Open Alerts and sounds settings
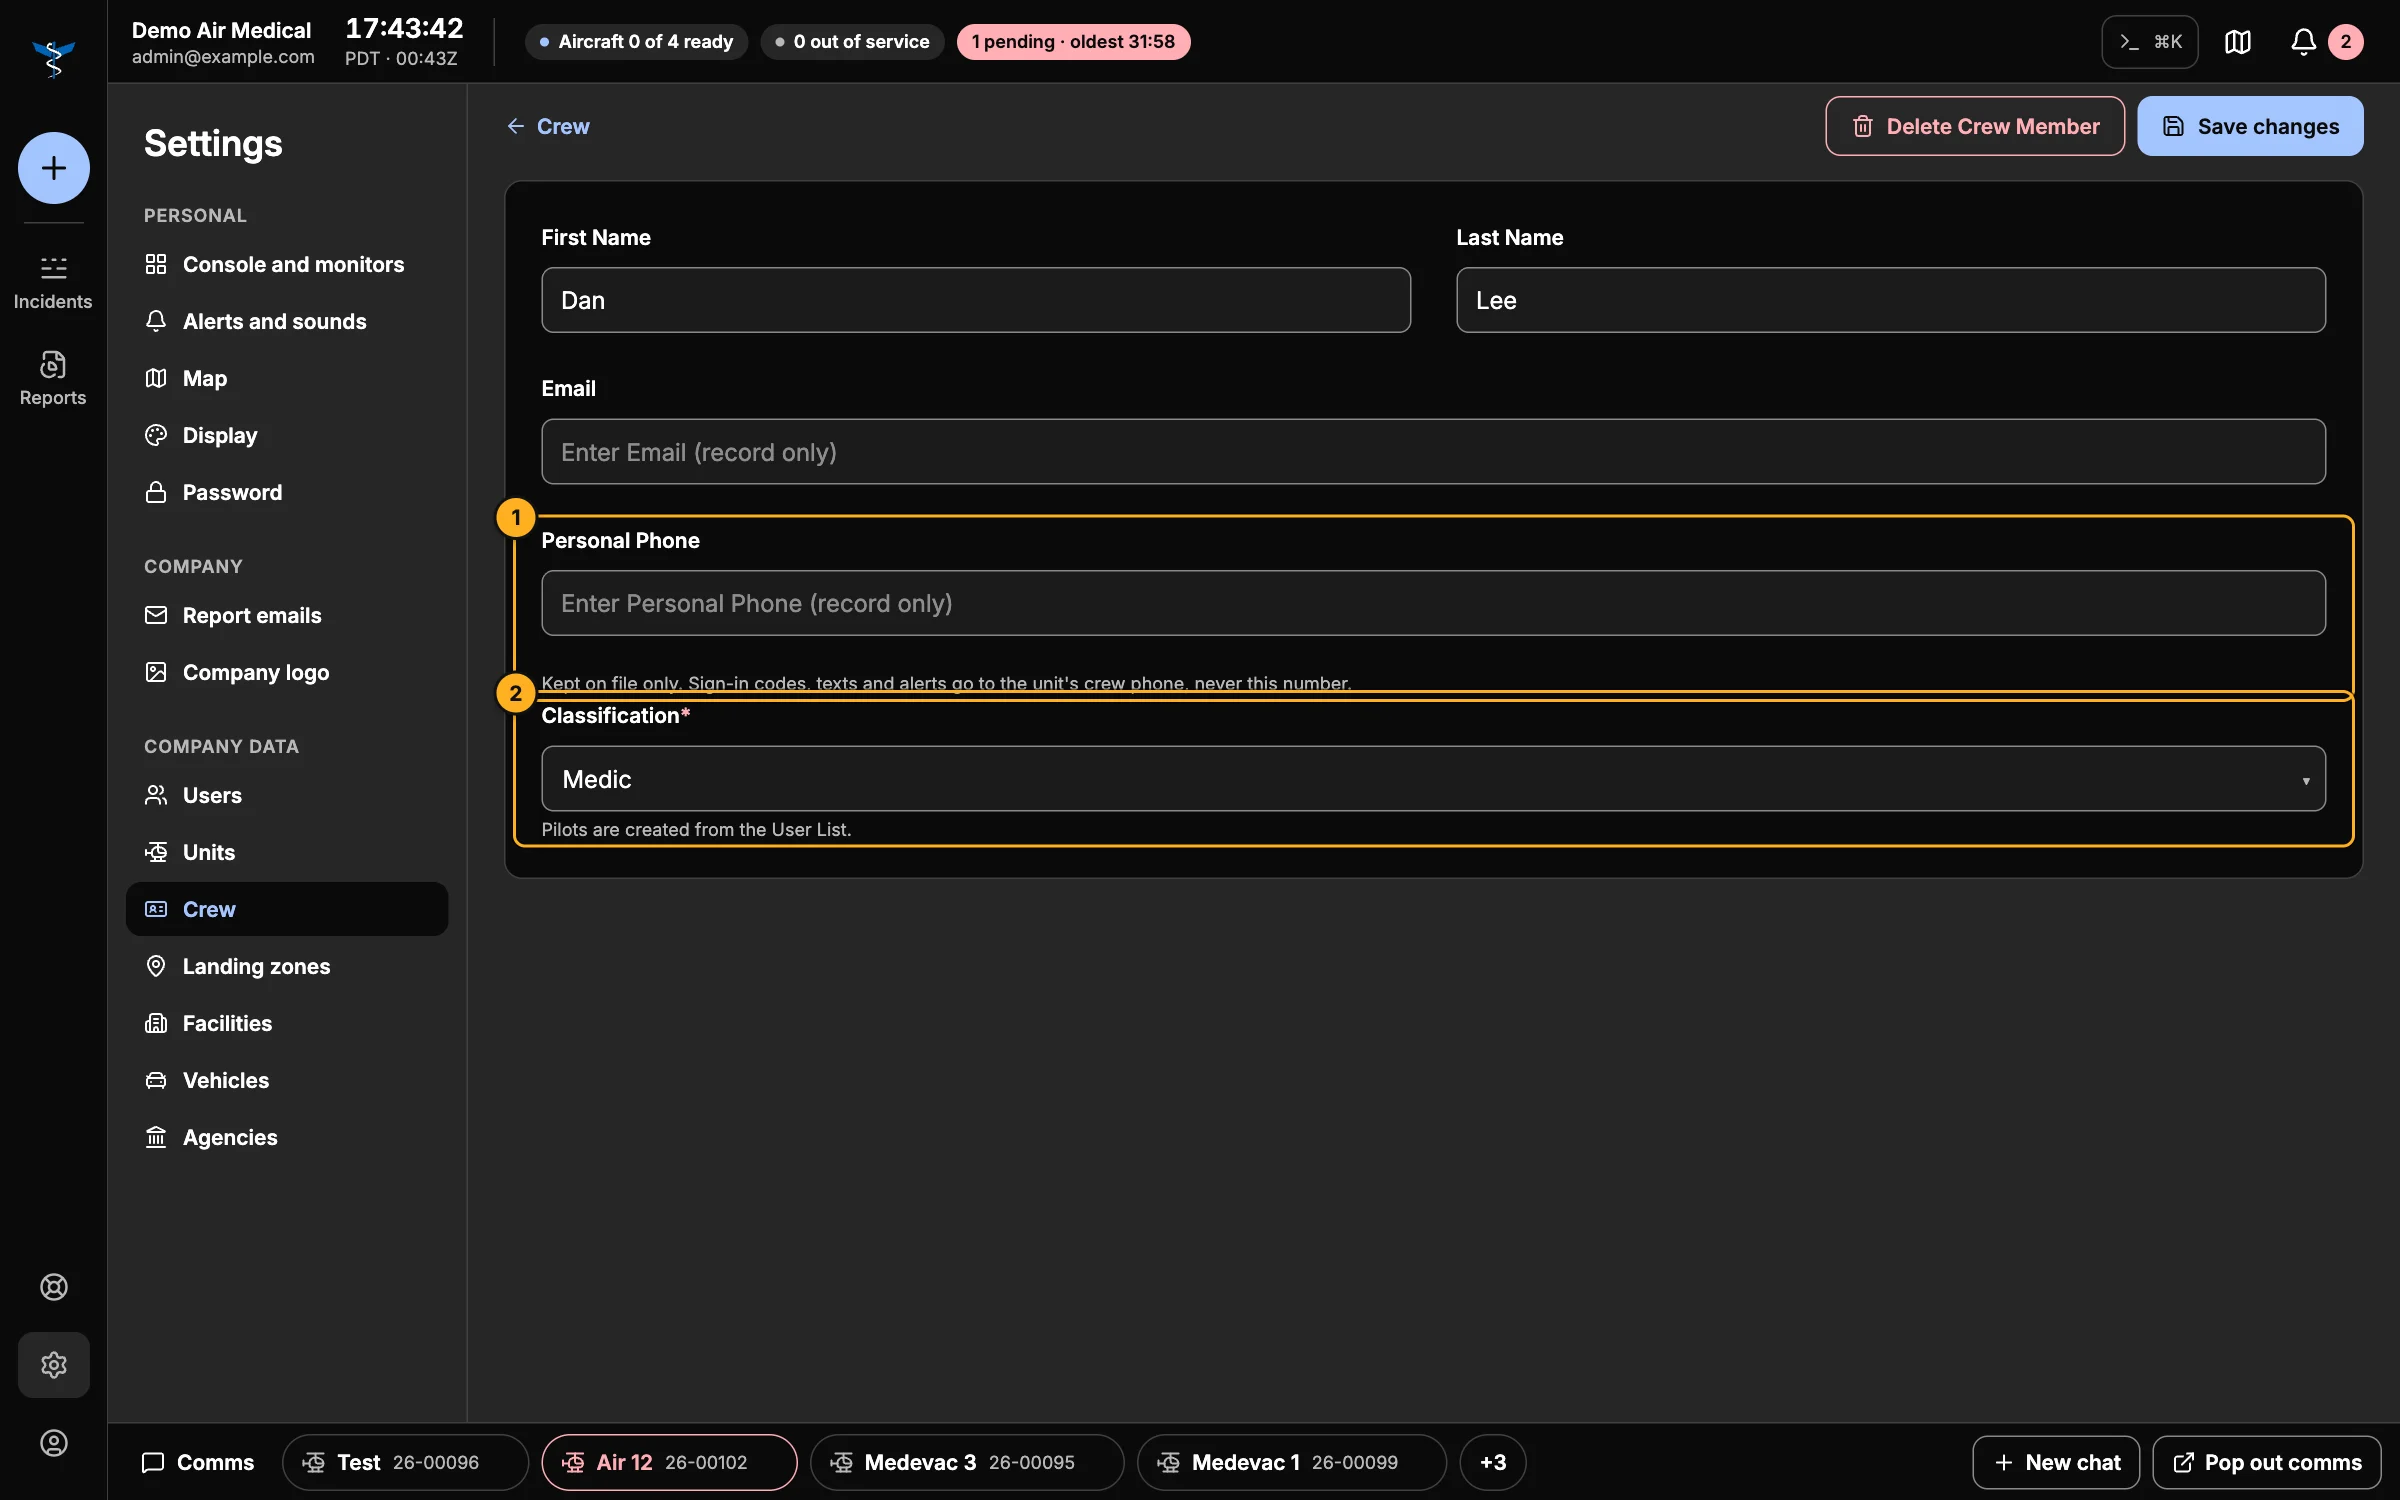This screenshot has height=1500, width=2400. click(x=287, y=321)
